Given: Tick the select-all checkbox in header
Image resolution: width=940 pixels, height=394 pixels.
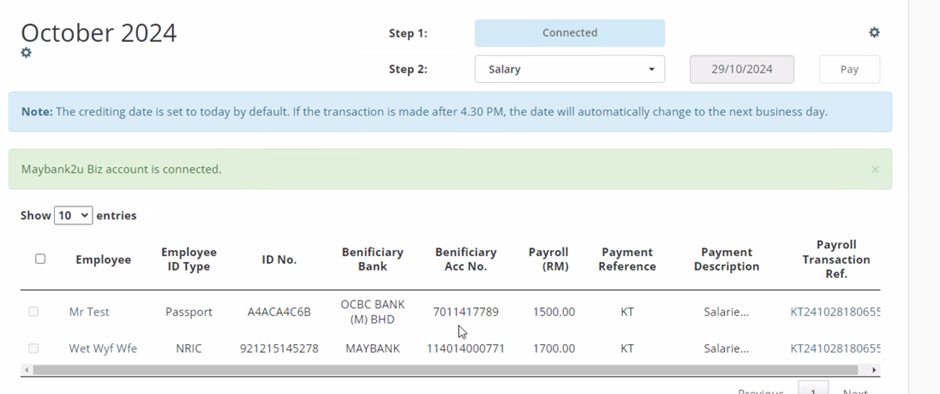Looking at the screenshot, I should (x=40, y=259).
